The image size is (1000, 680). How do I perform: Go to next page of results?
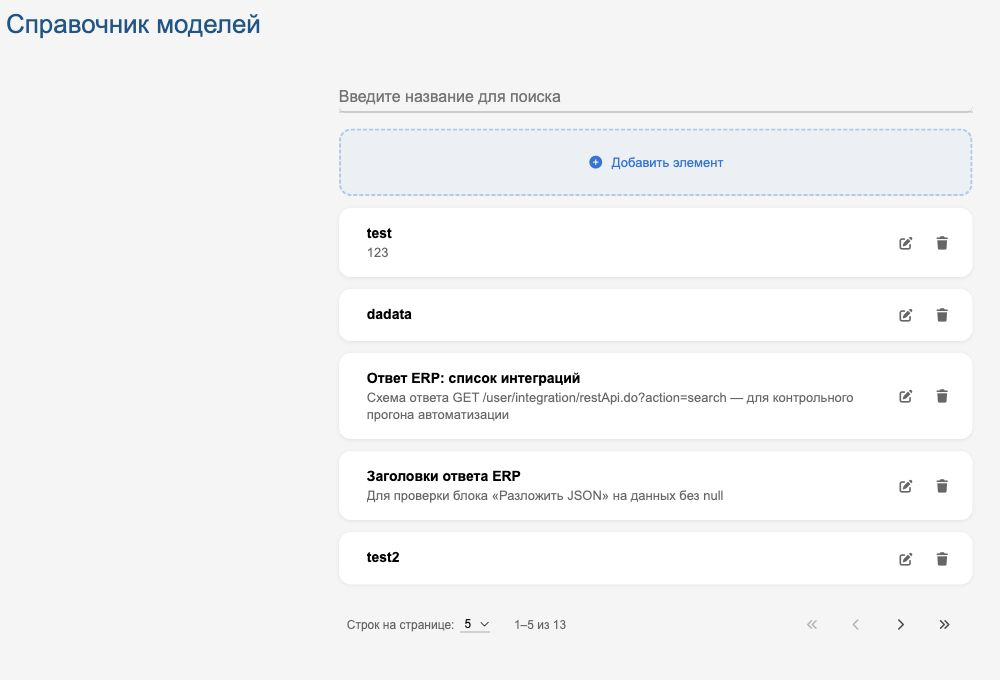click(x=901, y=625)
